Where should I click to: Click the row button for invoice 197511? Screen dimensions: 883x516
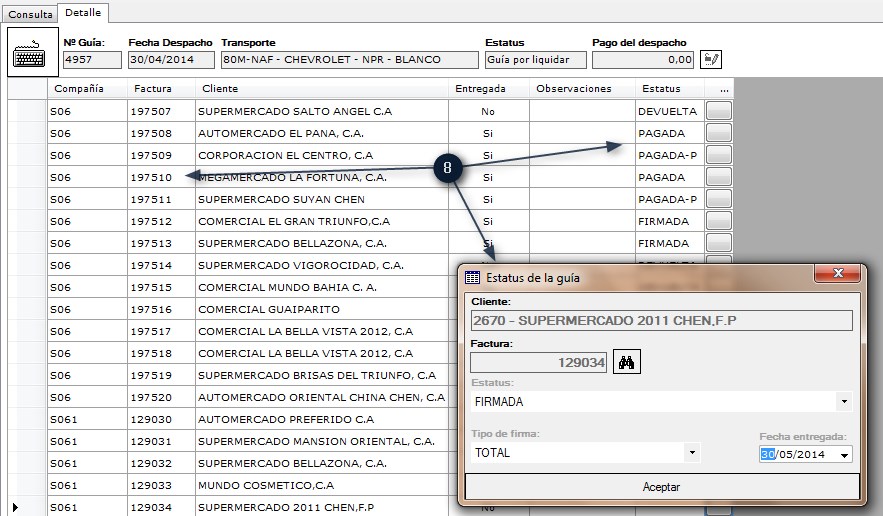pyautogui.click(x=719, y=199)
